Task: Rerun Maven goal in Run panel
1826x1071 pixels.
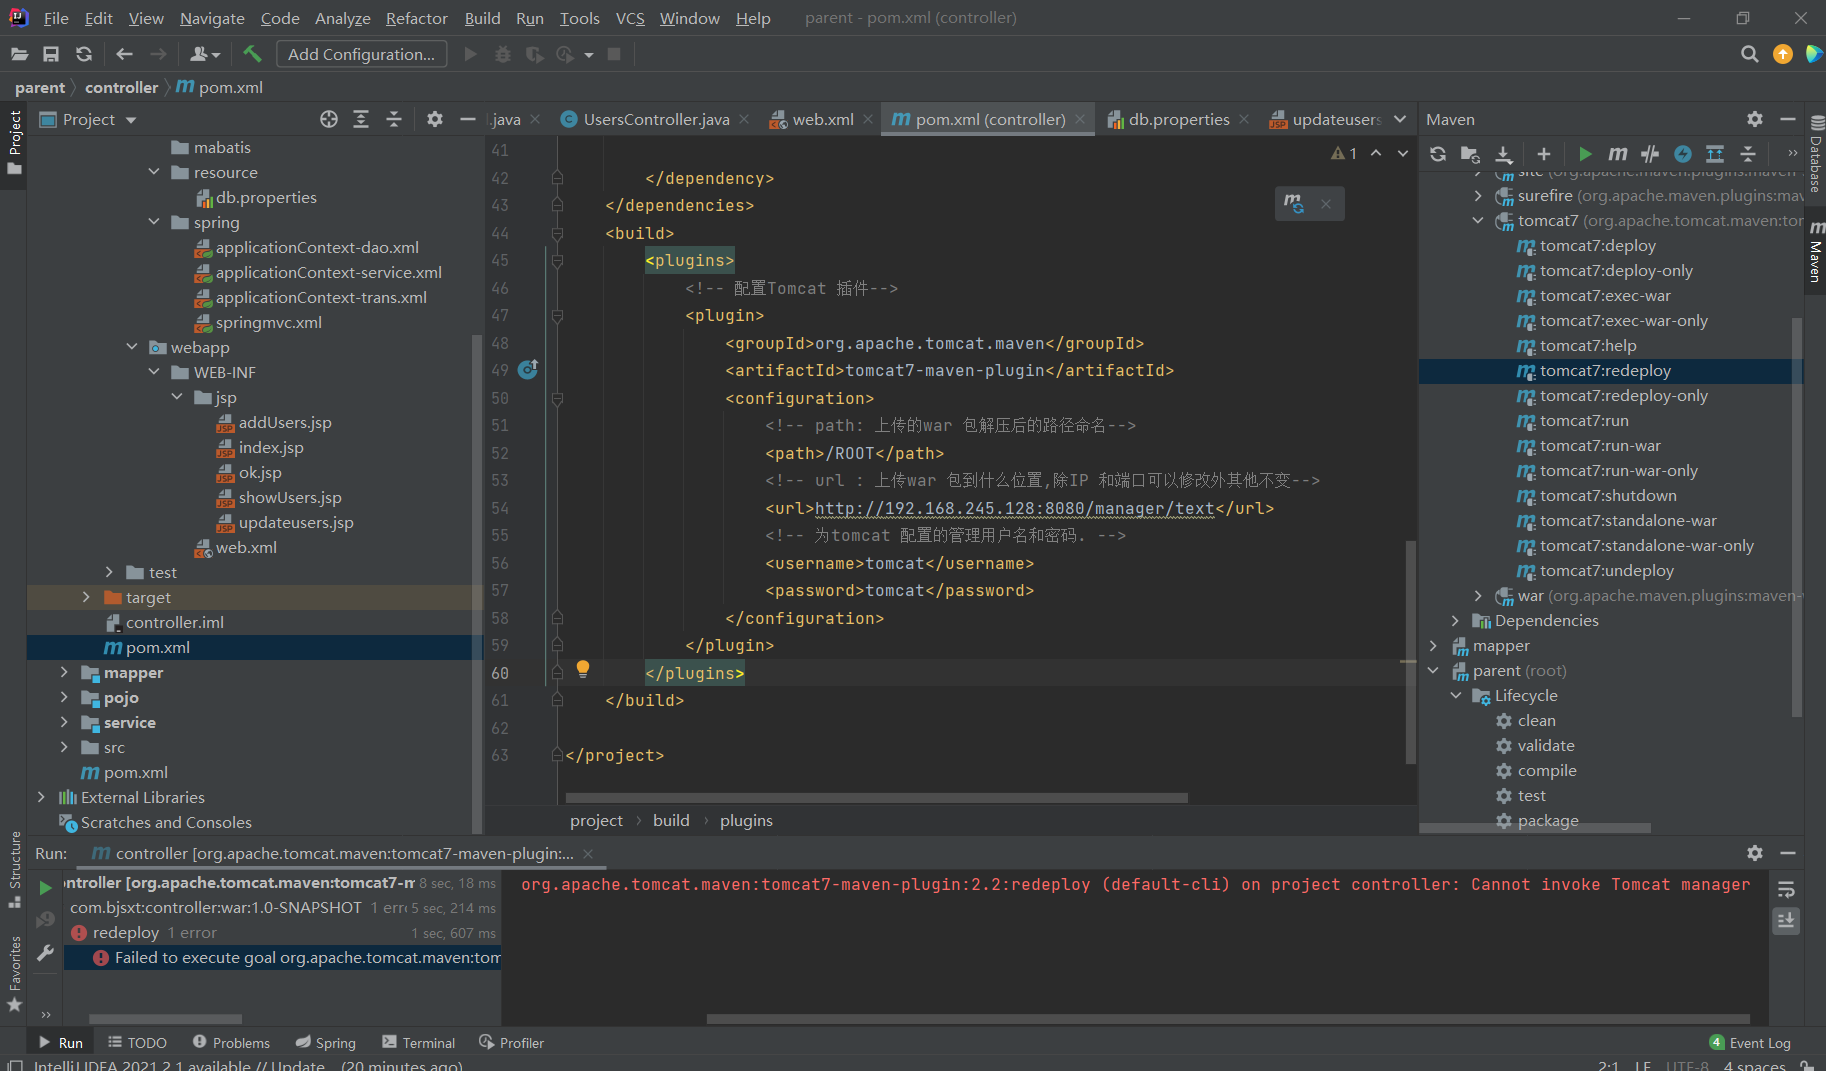Action: [x=45, y=887]
